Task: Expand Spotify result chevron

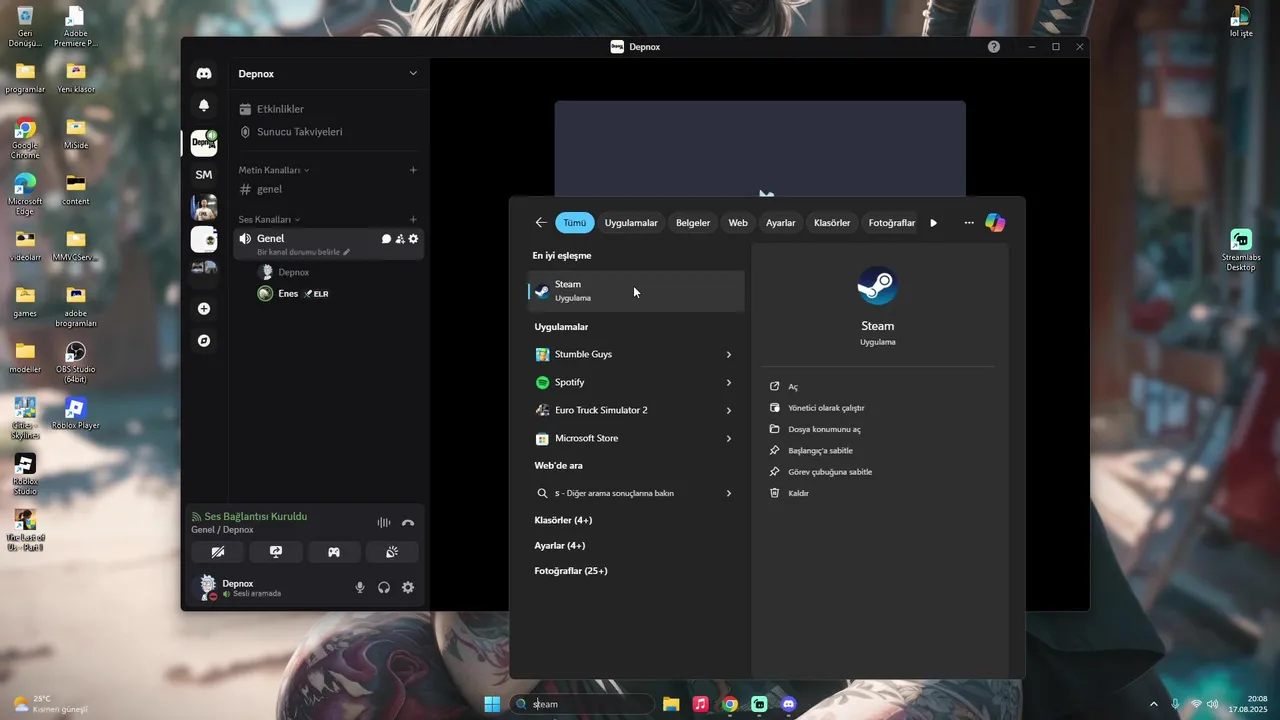Action: [x=729, y=383]
